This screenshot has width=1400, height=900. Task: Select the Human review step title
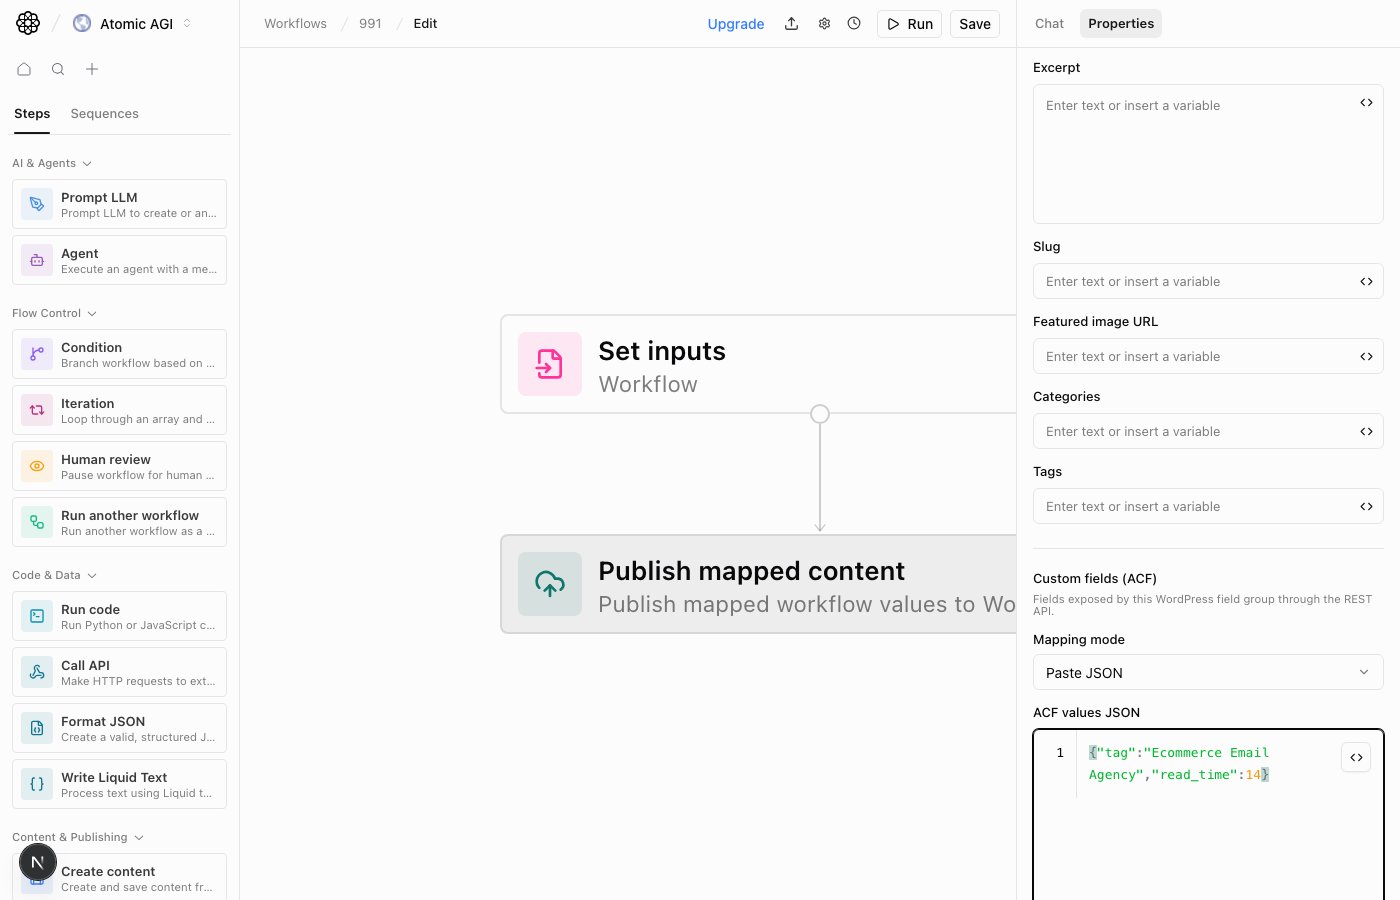106,460
